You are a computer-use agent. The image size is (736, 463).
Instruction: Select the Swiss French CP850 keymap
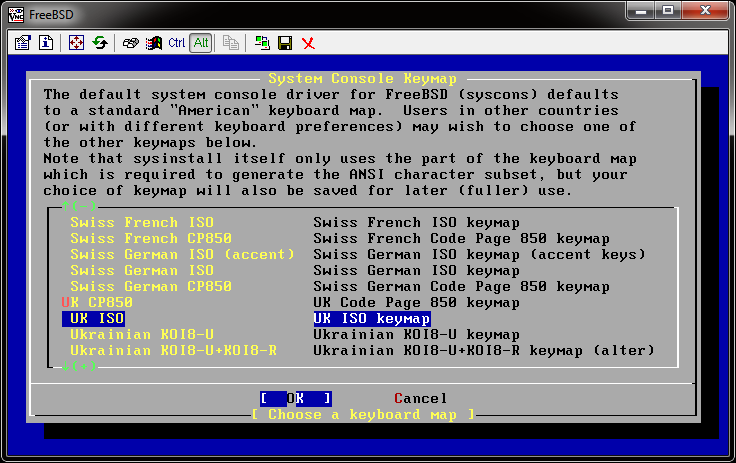click(151, 238)
